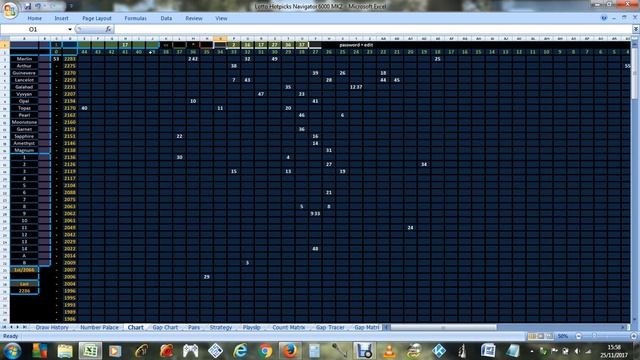Launch Windows Media Player from taskbar

115,351
